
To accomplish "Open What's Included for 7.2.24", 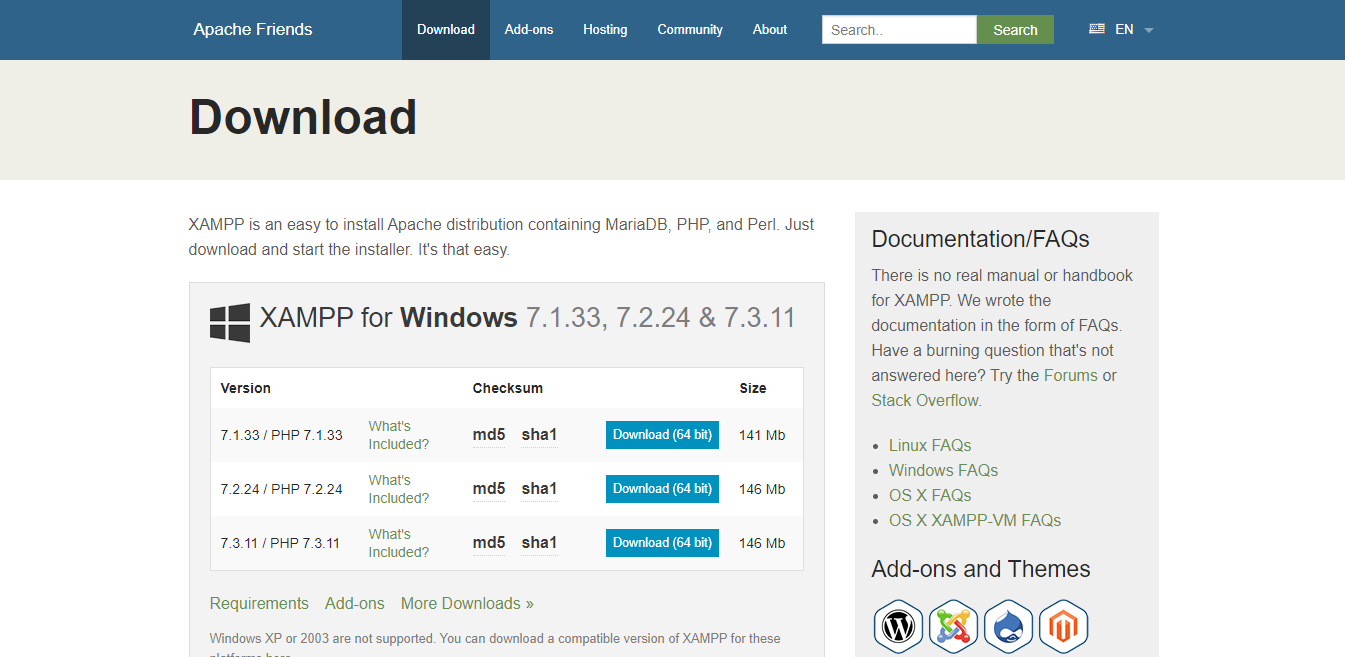I will pos(399,489).
